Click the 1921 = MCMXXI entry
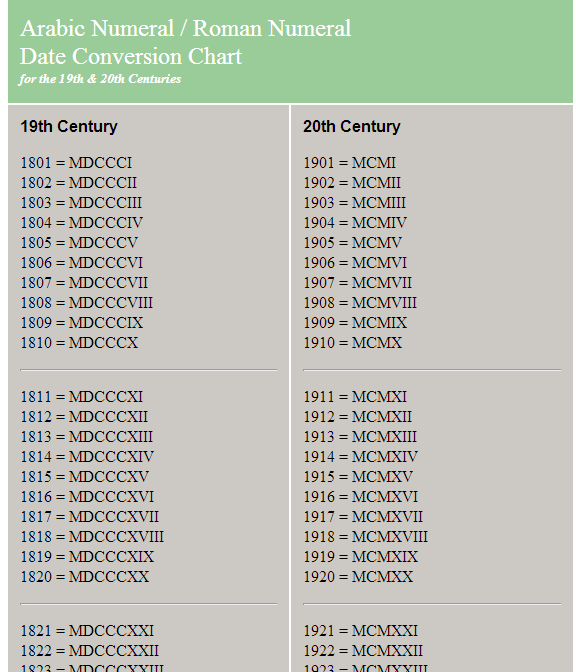This screenshot has width=576, height=672. pos(360,631)
